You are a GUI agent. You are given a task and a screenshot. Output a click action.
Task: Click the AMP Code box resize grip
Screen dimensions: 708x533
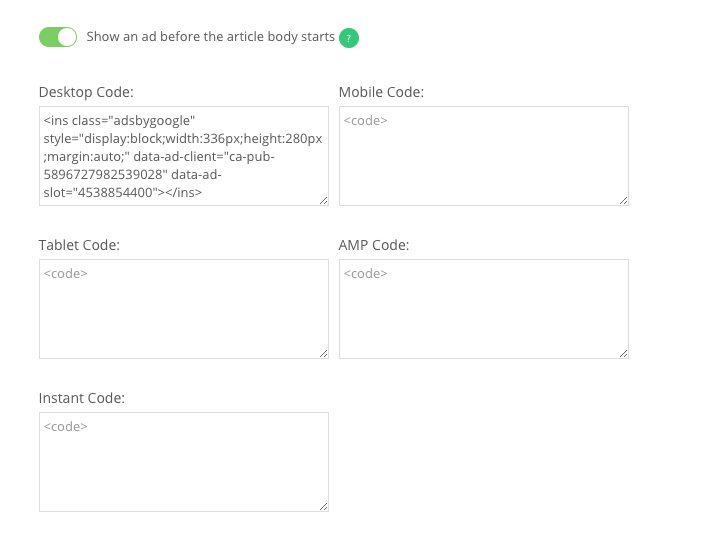click(623, 354)
